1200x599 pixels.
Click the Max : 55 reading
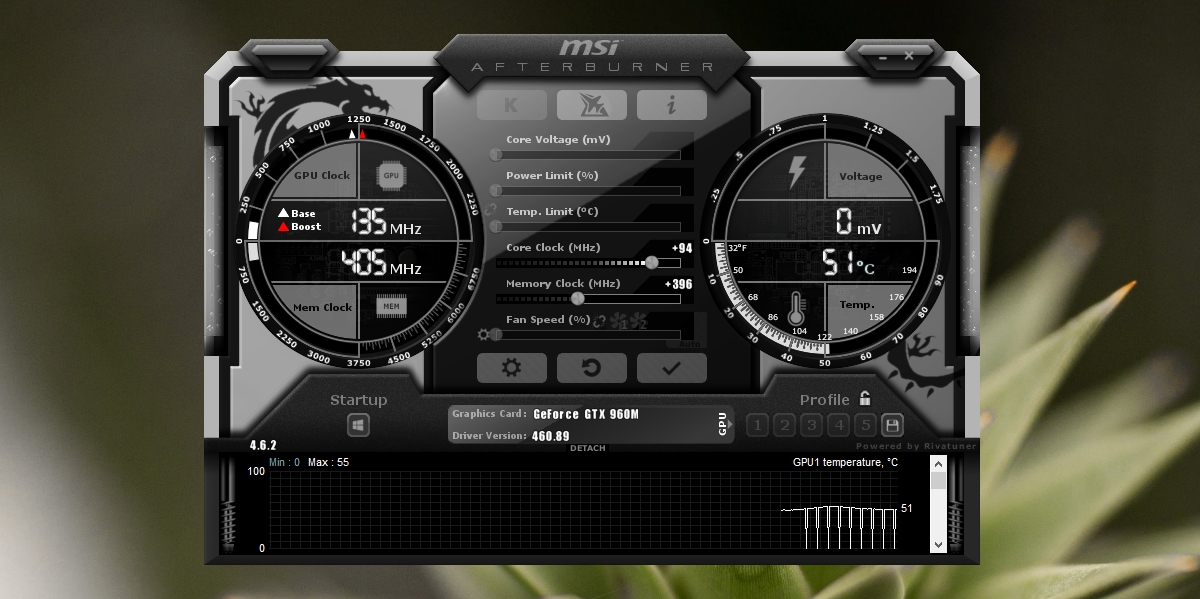pyautogui.click(x=328, y=463)
